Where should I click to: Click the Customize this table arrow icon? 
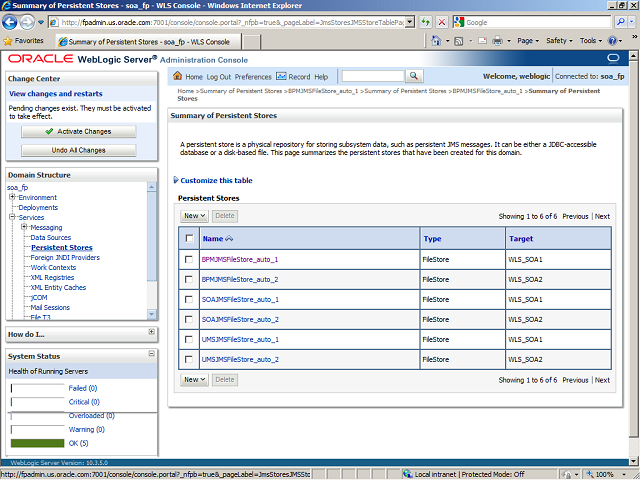pyautogui.click(x=176, y=180)
